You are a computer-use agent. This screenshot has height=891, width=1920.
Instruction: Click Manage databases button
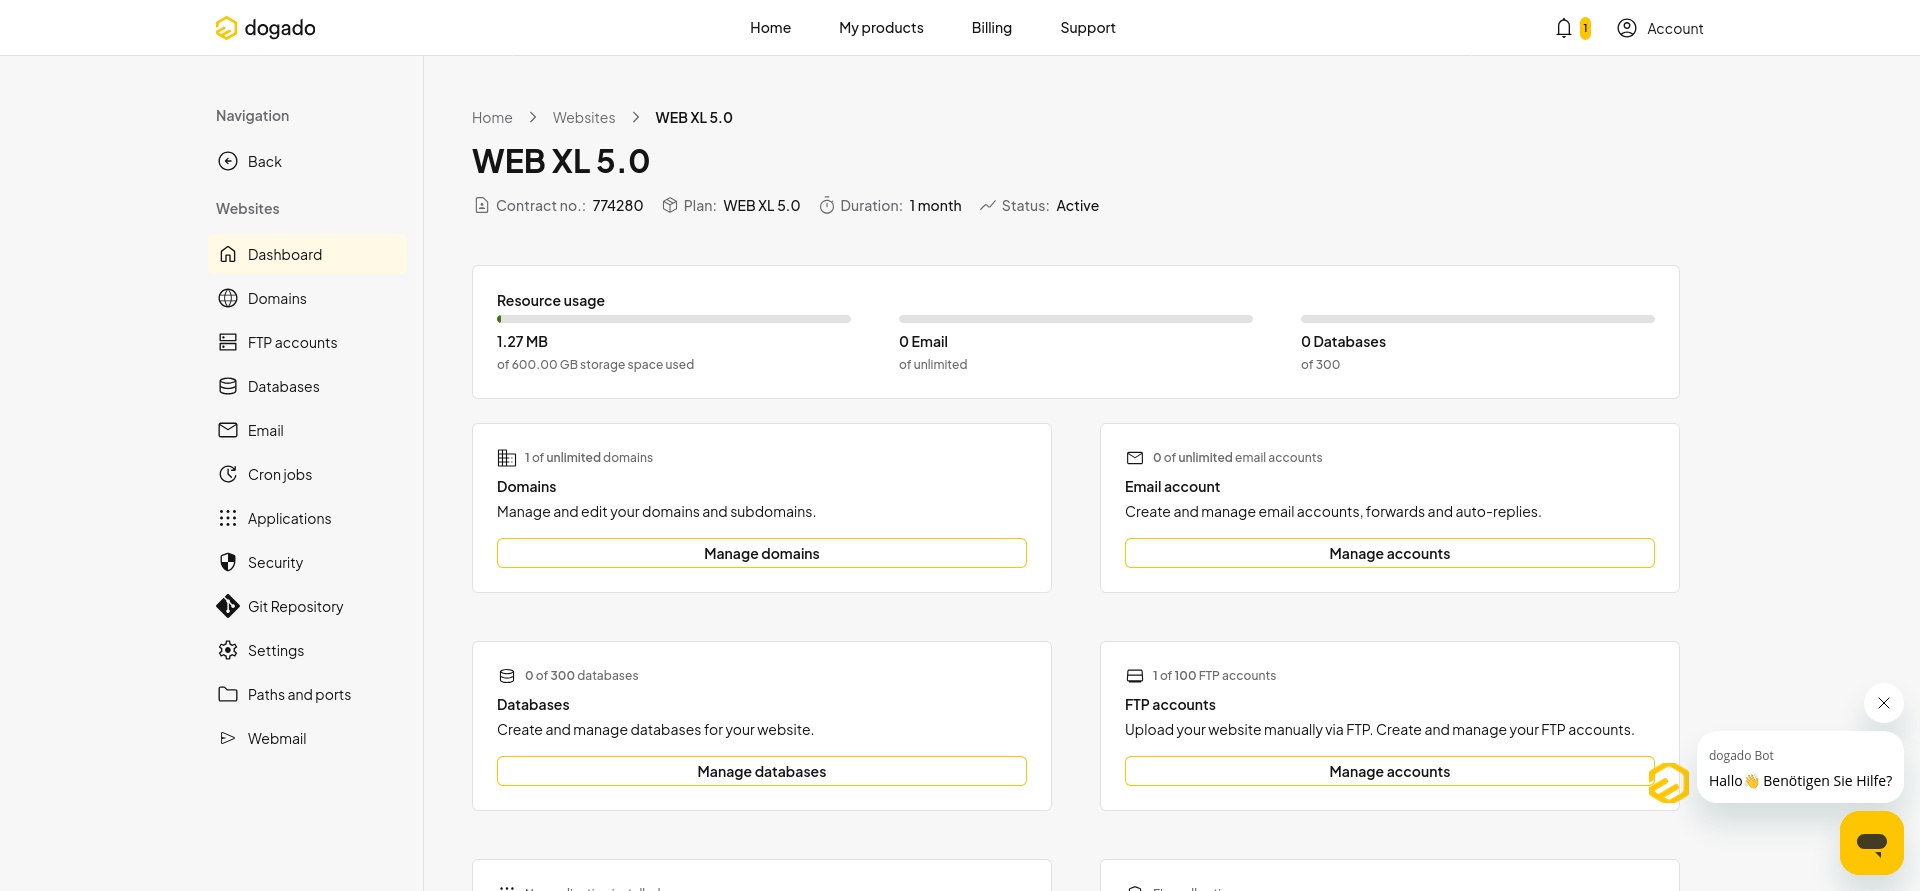[x=762, y=771]
